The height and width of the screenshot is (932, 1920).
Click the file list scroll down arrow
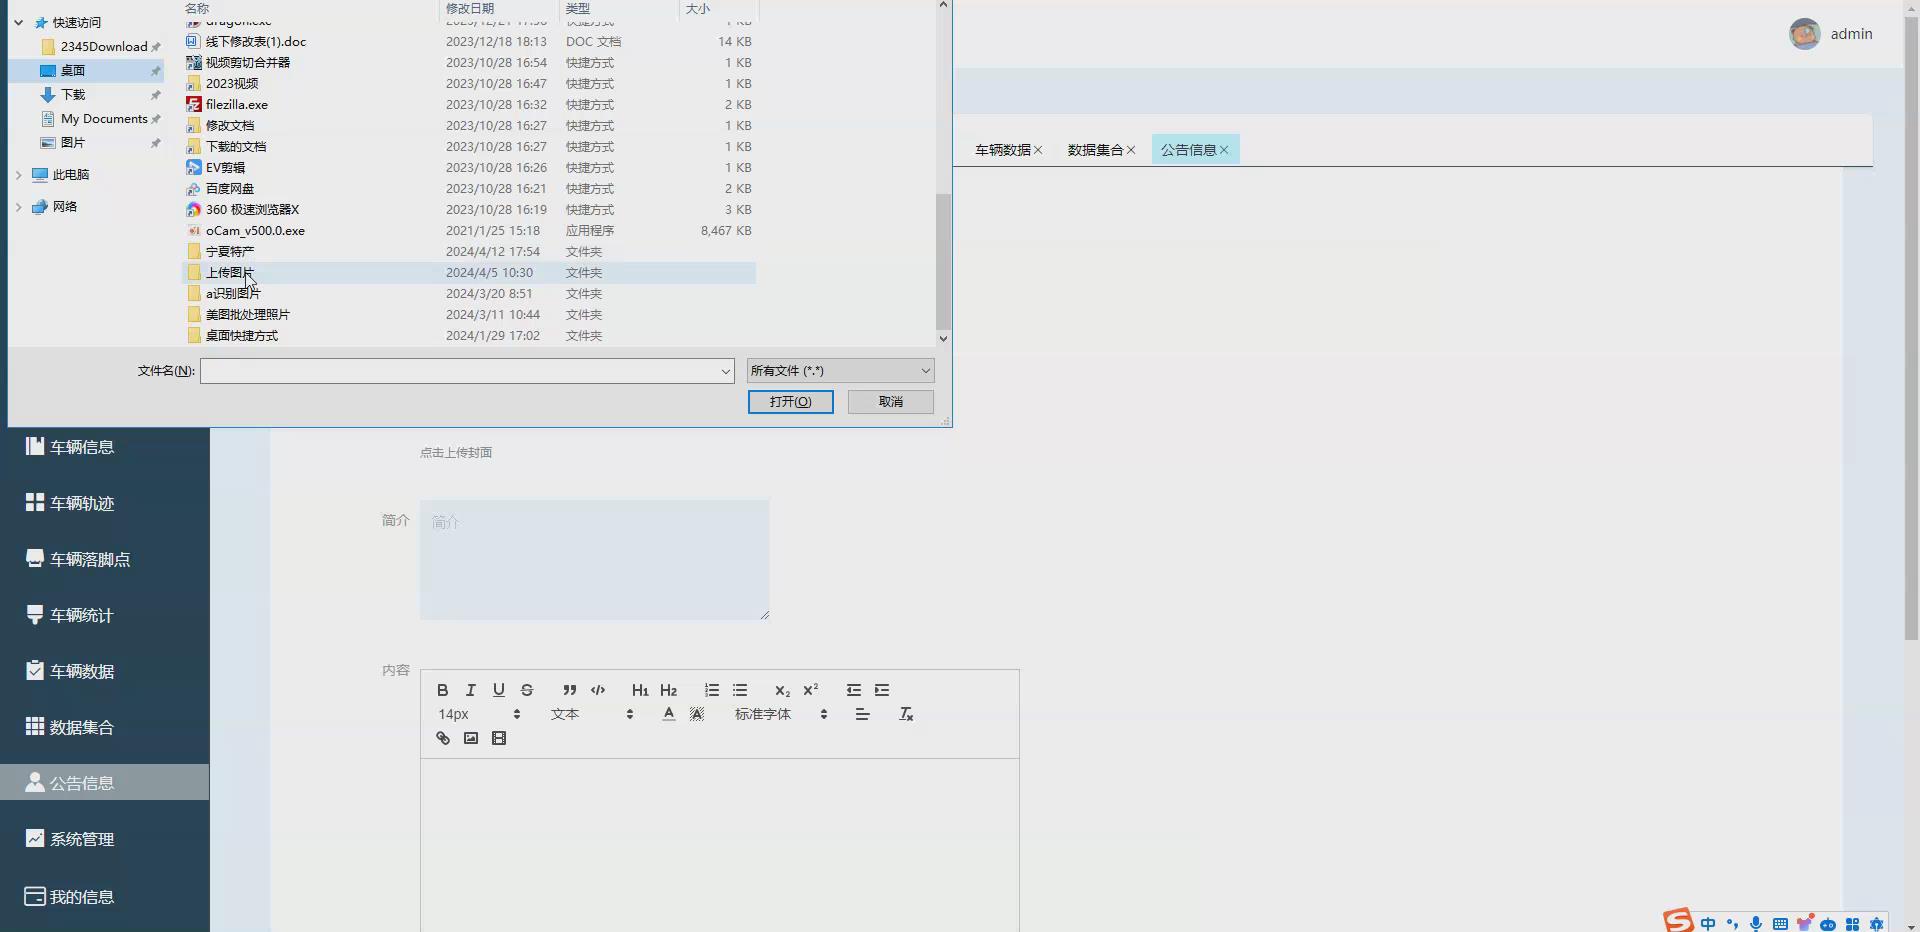942,339
